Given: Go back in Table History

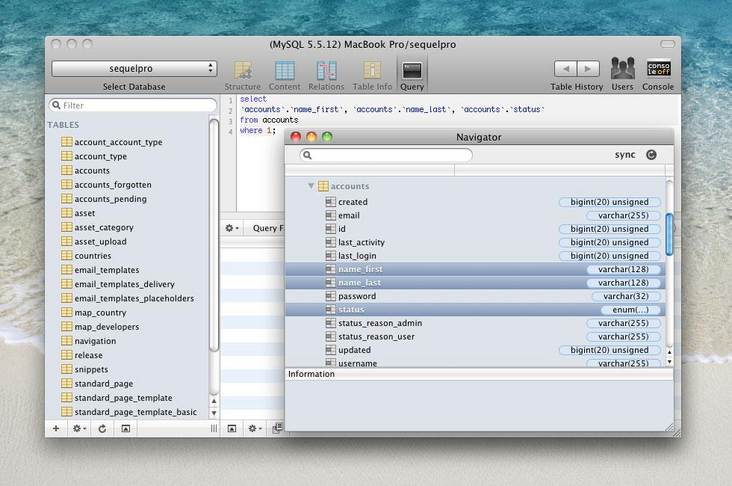Looking at the screenshot, I should (x=565, y=69).
